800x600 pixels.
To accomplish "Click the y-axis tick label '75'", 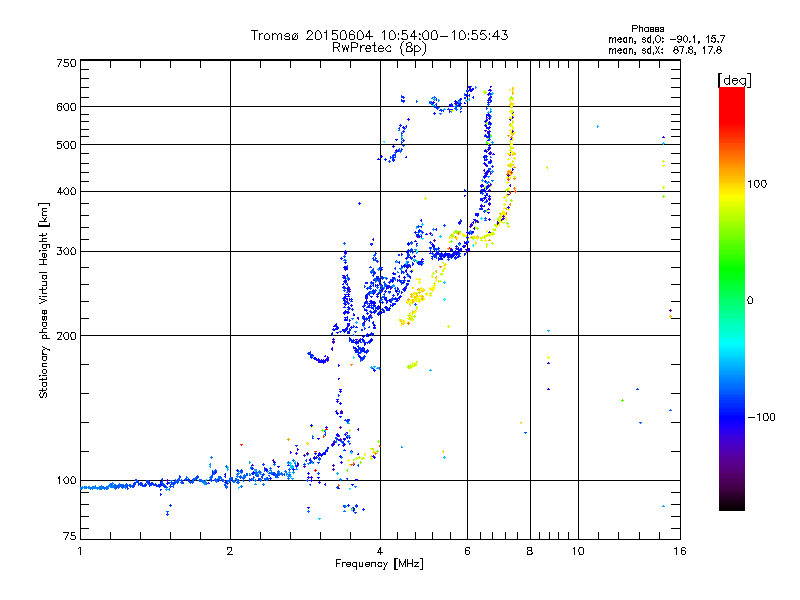I will 70,536.
